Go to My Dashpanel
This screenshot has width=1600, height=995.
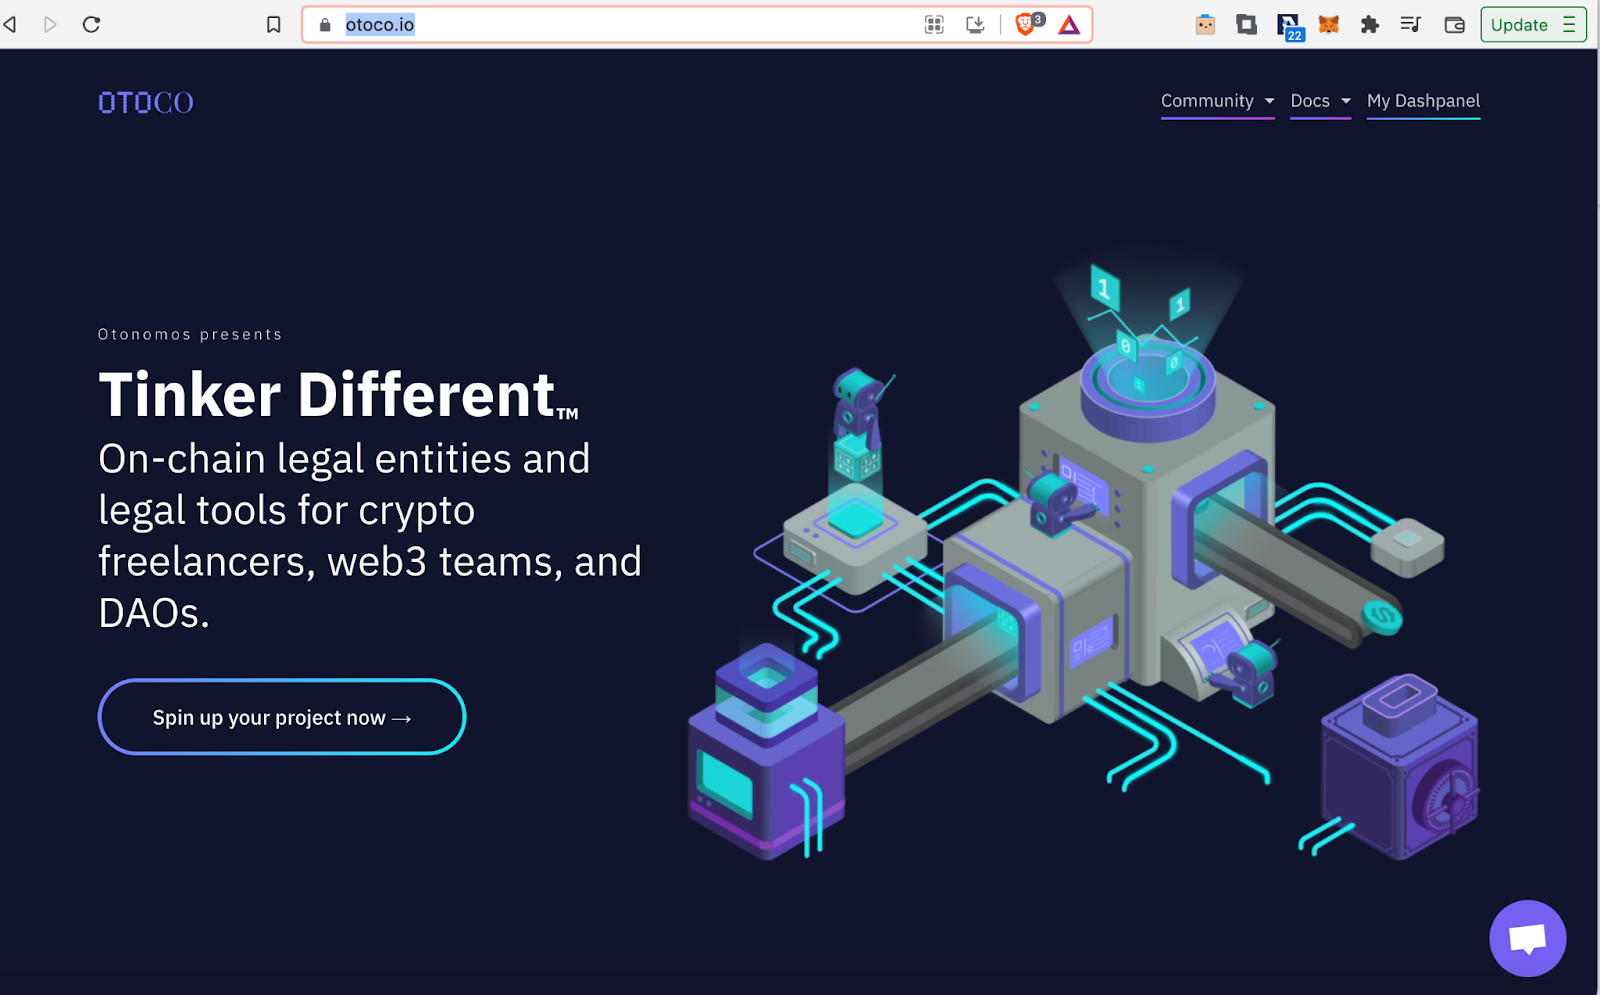pos(1423,101)
